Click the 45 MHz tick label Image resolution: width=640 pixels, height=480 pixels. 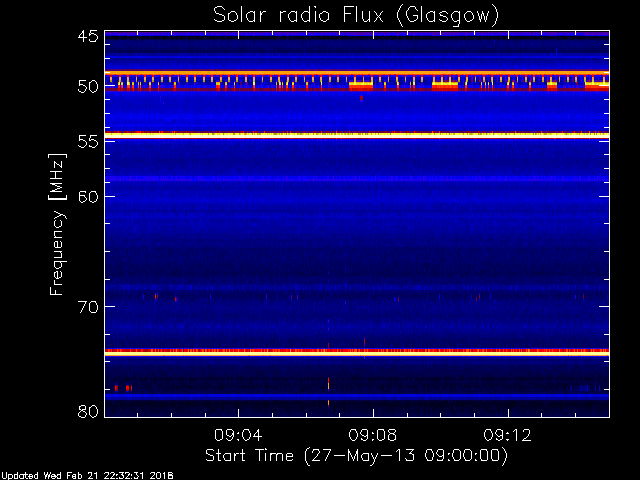point(87,36)
